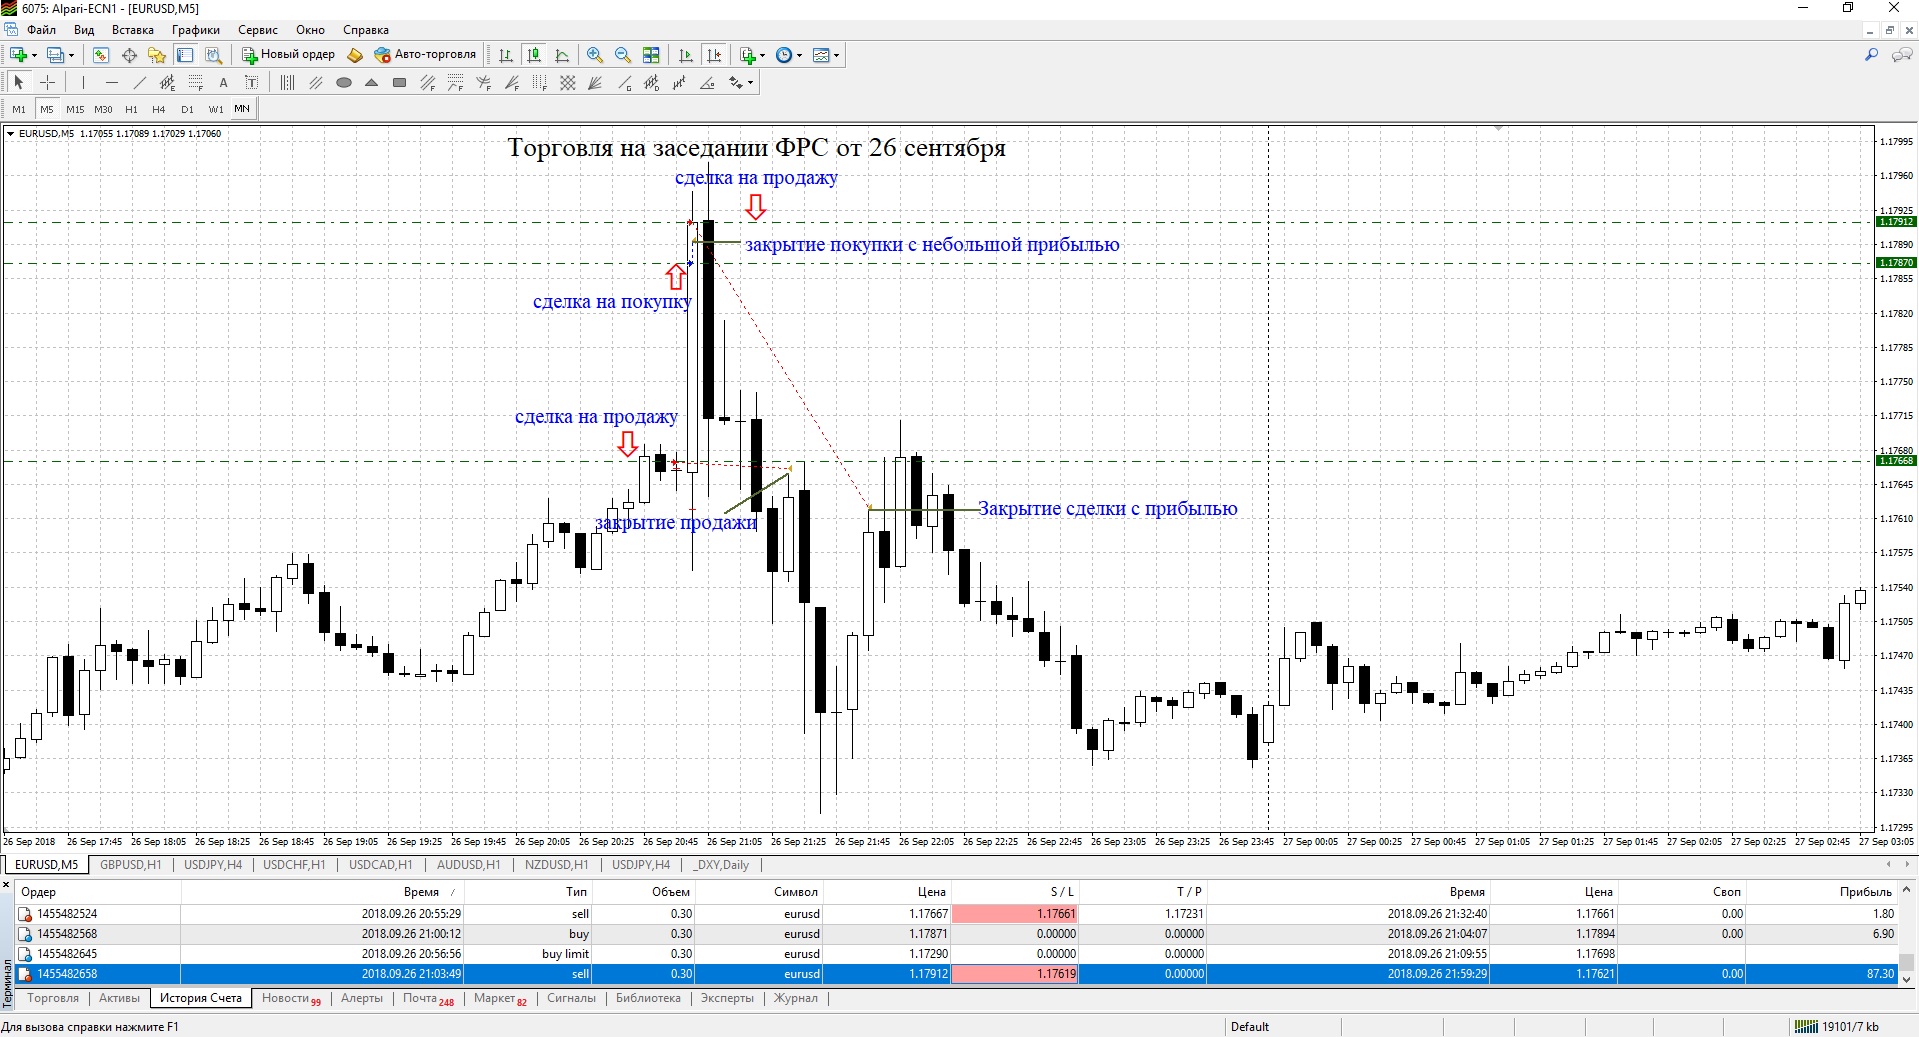1919x1037 pixels.
Task: Toggle the Strategy Tester icon
Action: tap(213, 55)
